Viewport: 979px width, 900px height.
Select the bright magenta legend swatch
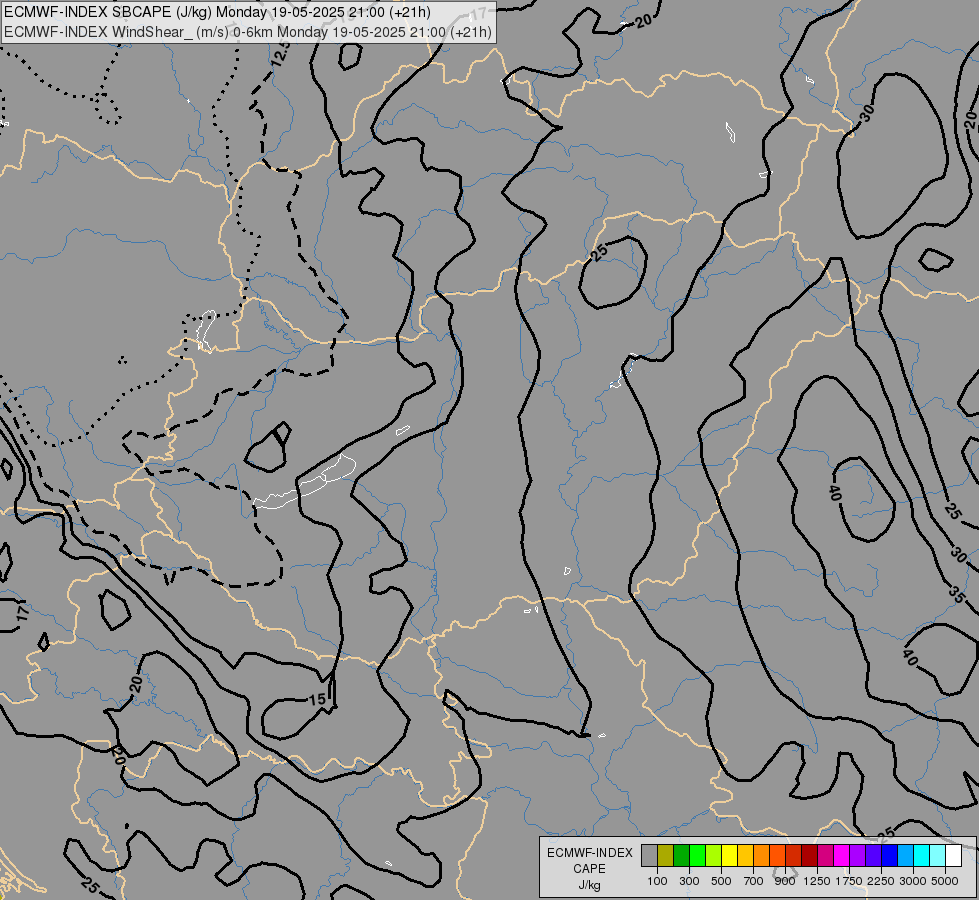click(x=841, y=856)
